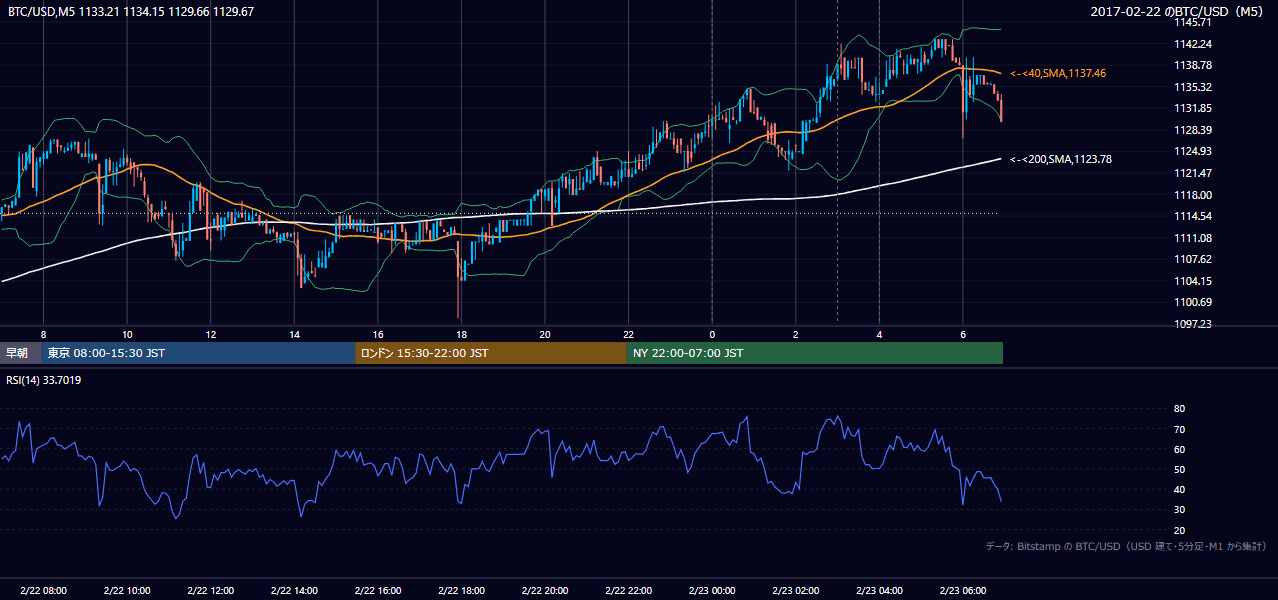Click the 2/22 22:00 time axis label
The image size is (1278, 600).
628,590
